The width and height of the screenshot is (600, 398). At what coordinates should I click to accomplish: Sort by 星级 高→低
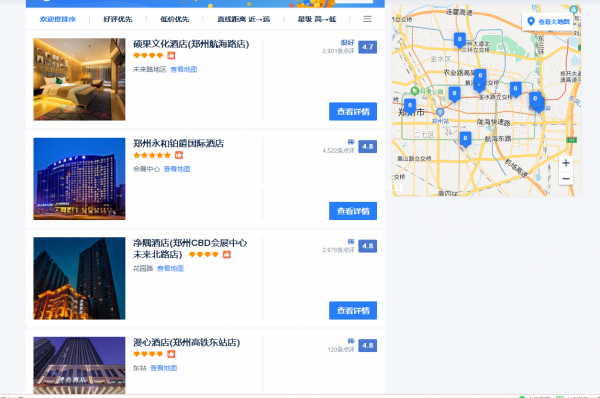pyautogui.click(x=317, y=19)
